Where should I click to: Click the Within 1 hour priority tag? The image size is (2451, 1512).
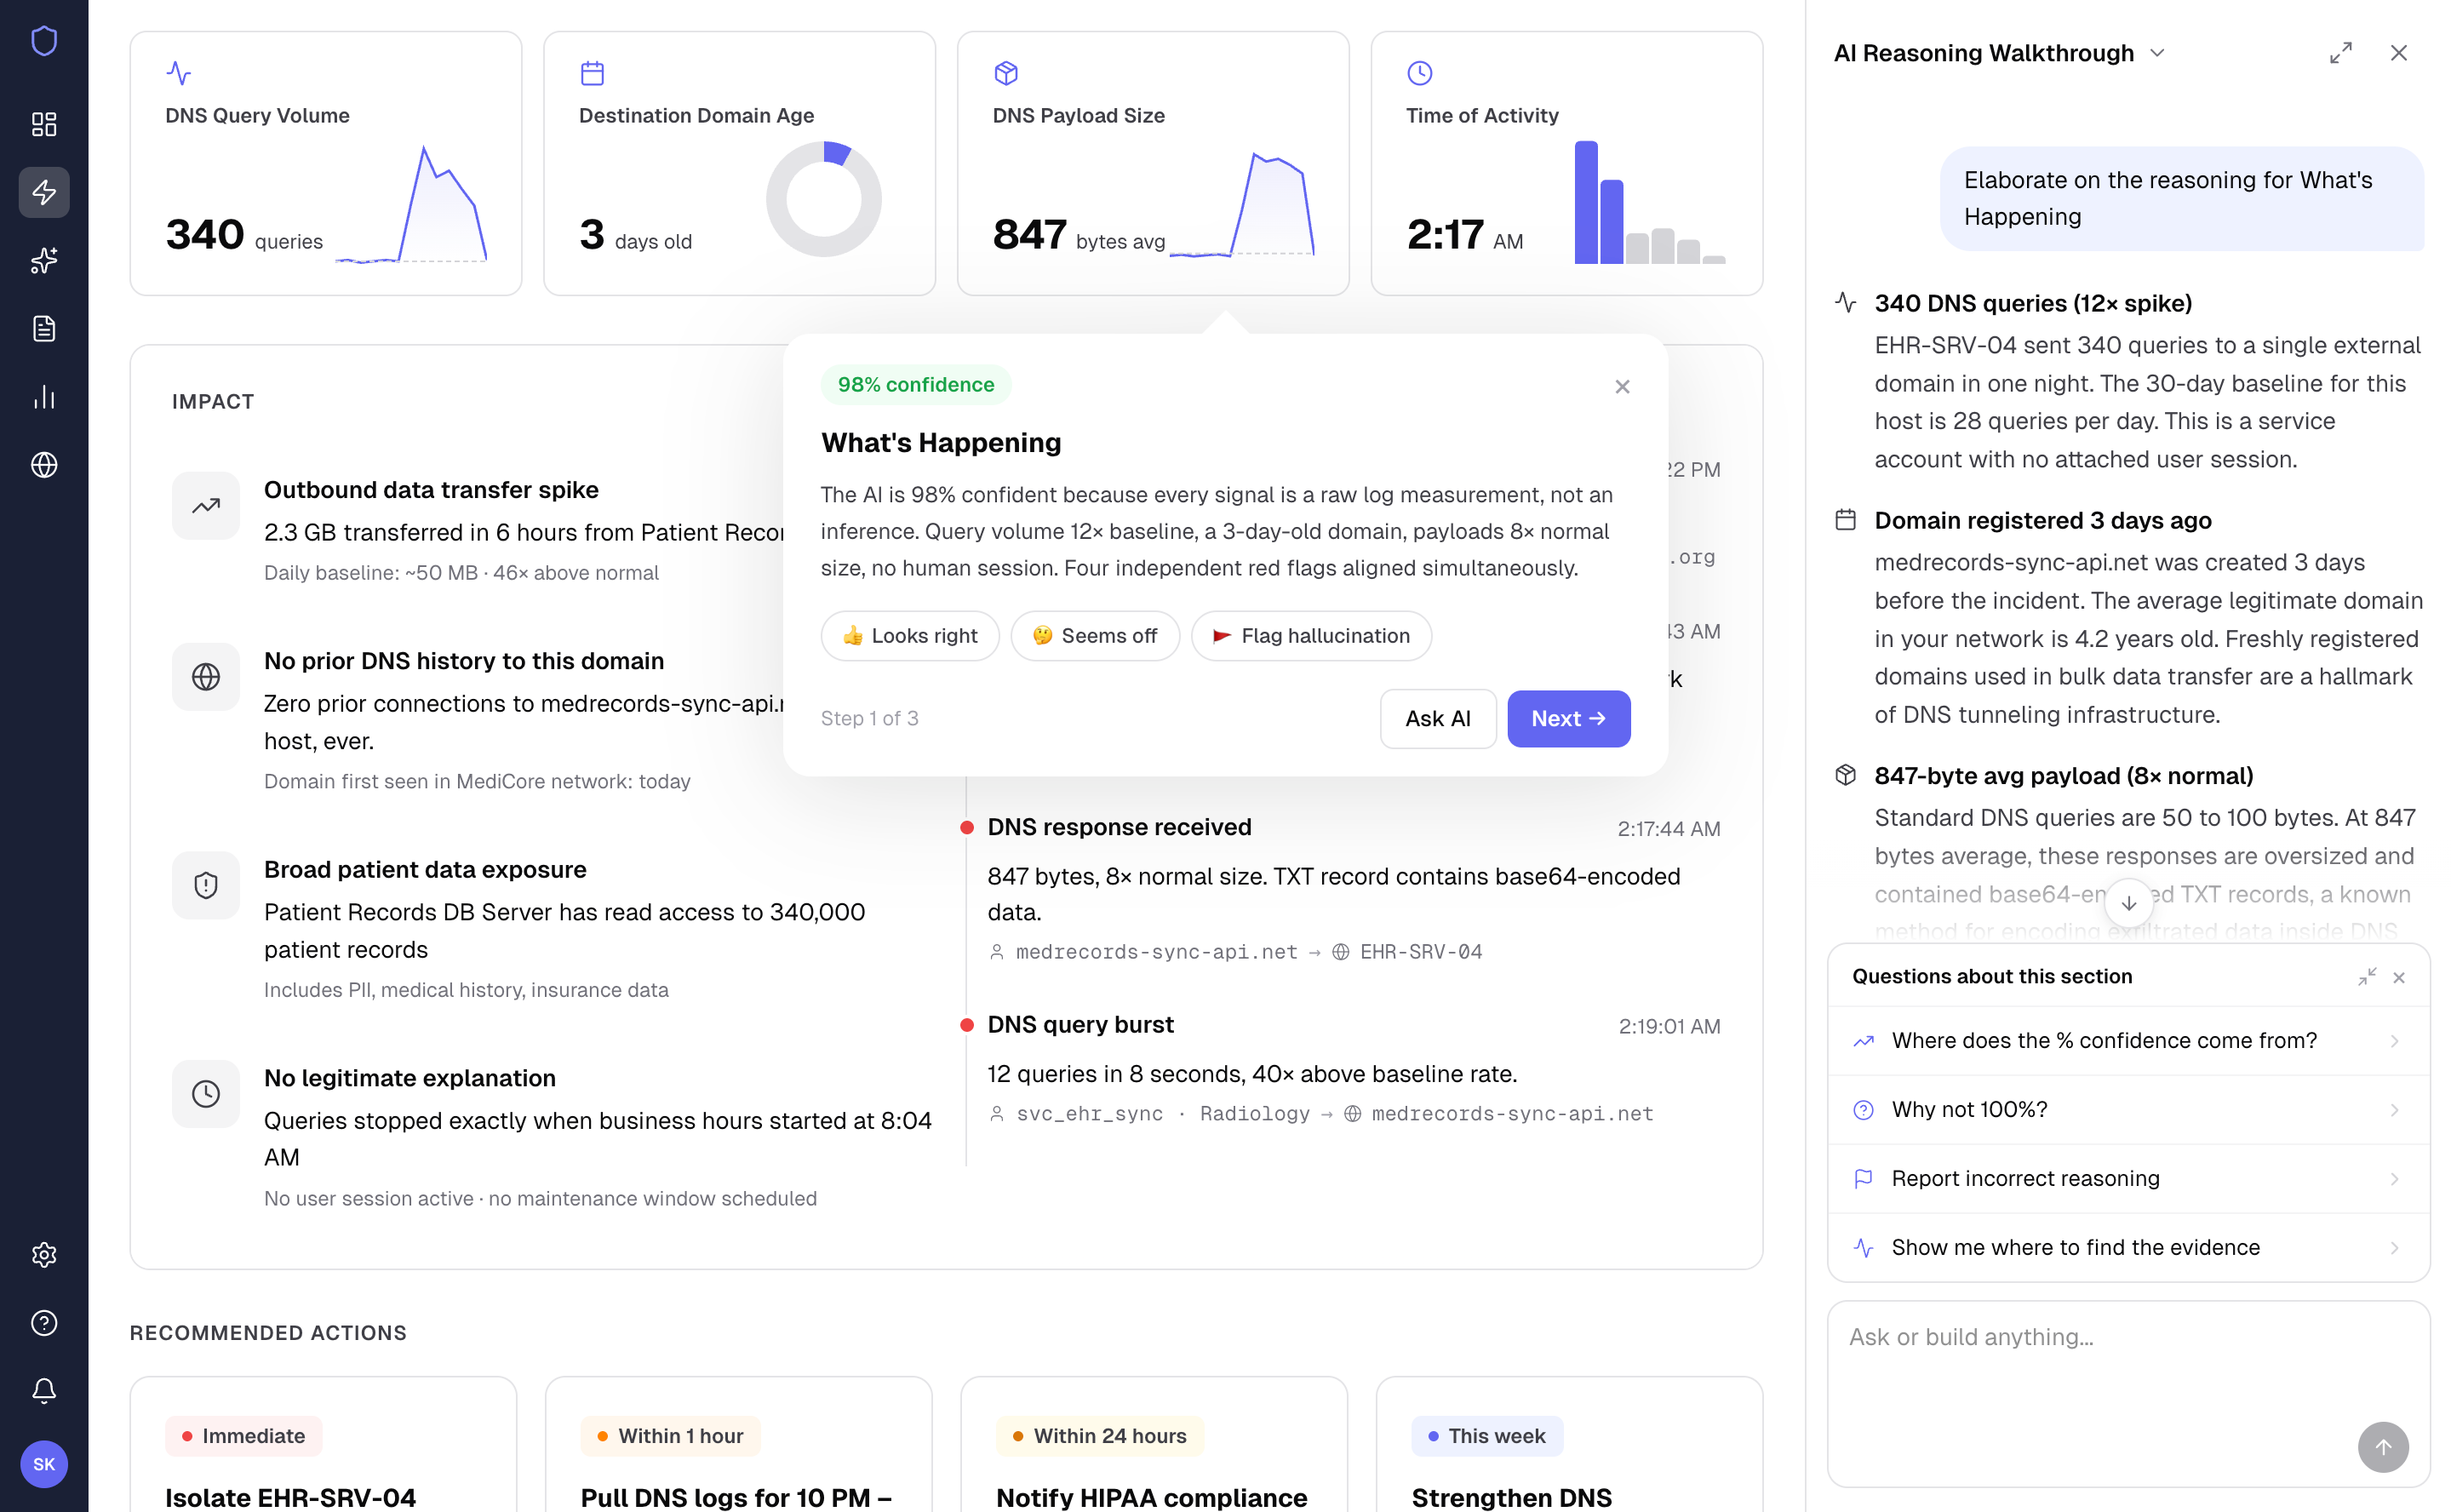[671, 1436]
